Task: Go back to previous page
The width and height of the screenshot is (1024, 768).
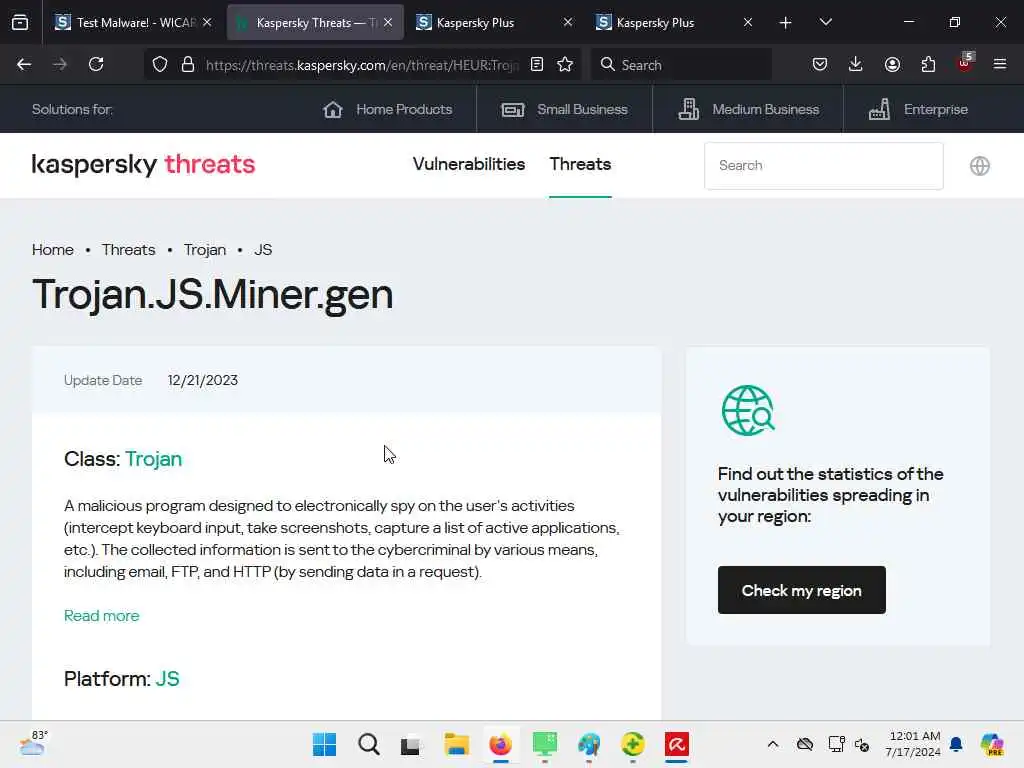Action: (x=24, y=65)
